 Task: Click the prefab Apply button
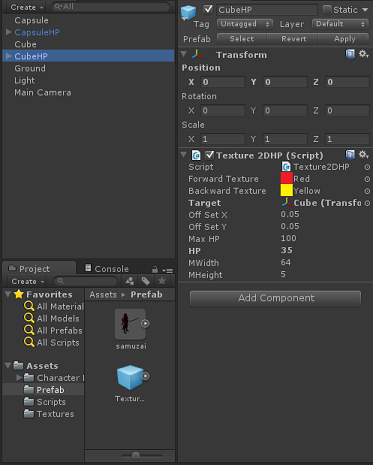tap(345, 39)
